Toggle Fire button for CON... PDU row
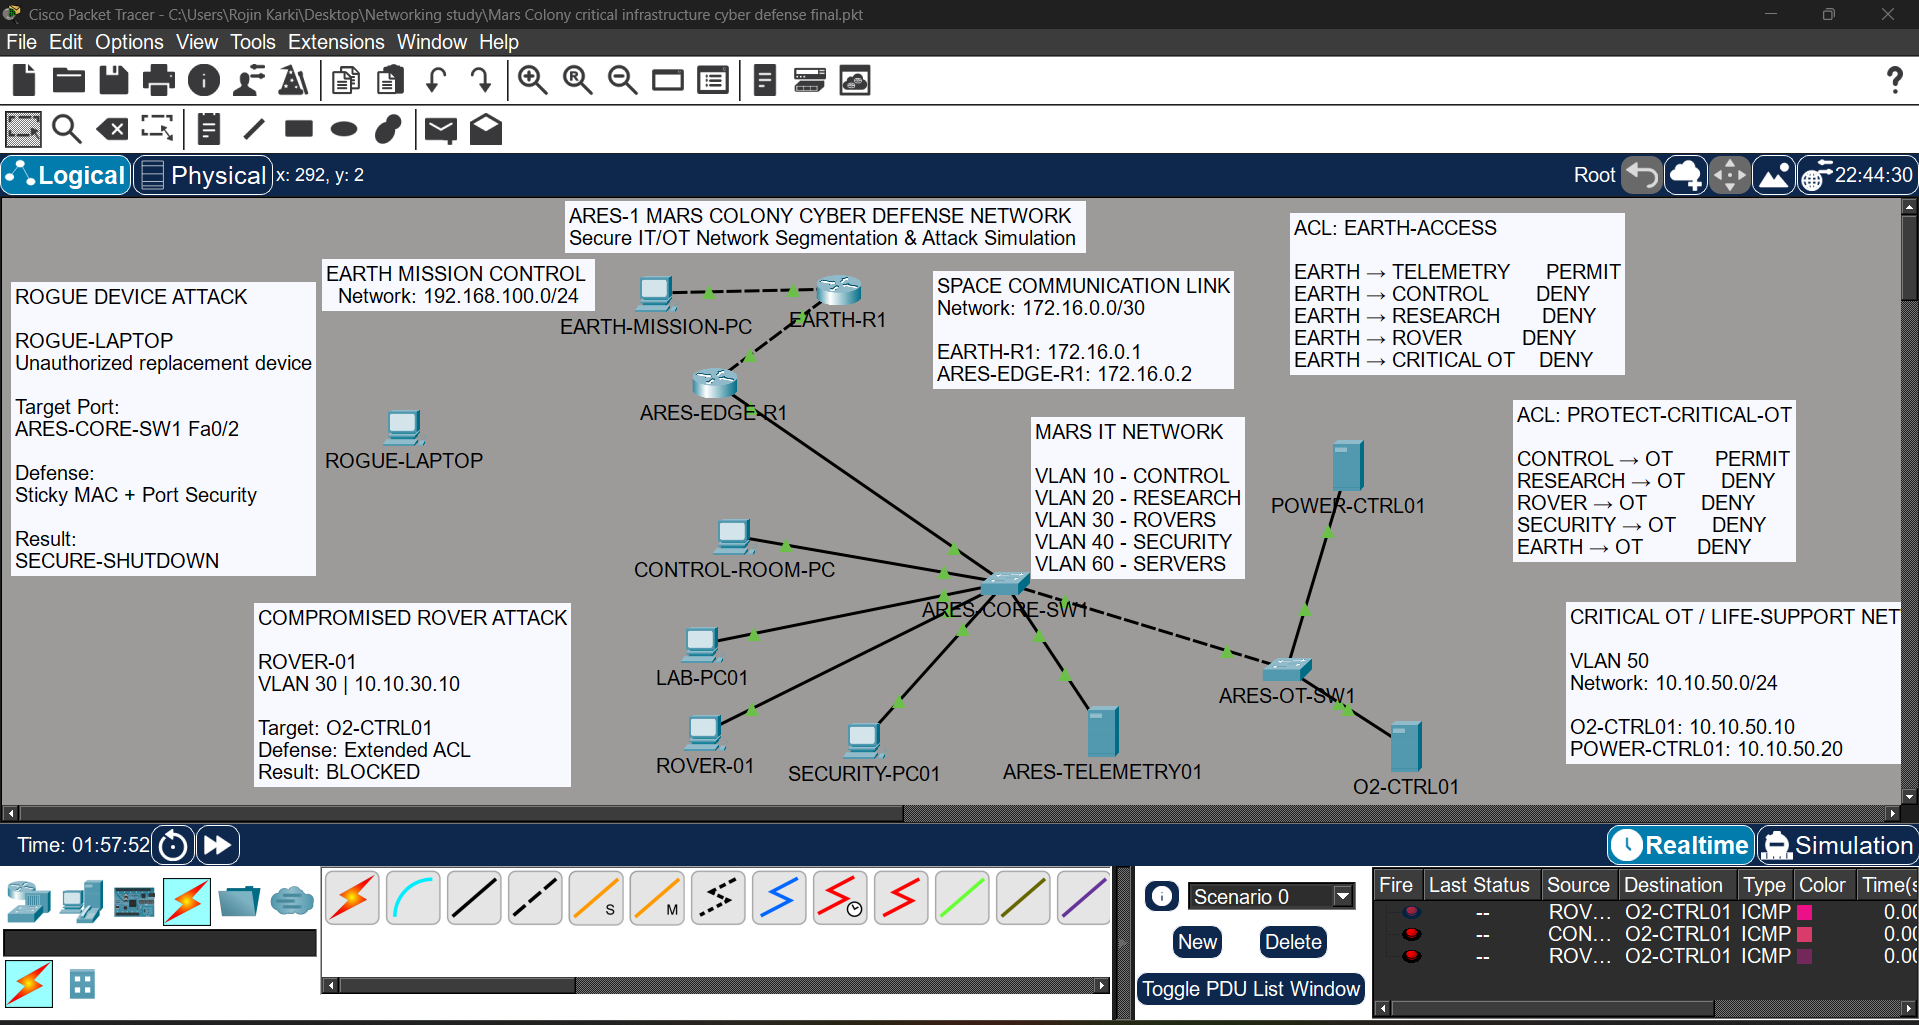 click(x=1411, y=934)
